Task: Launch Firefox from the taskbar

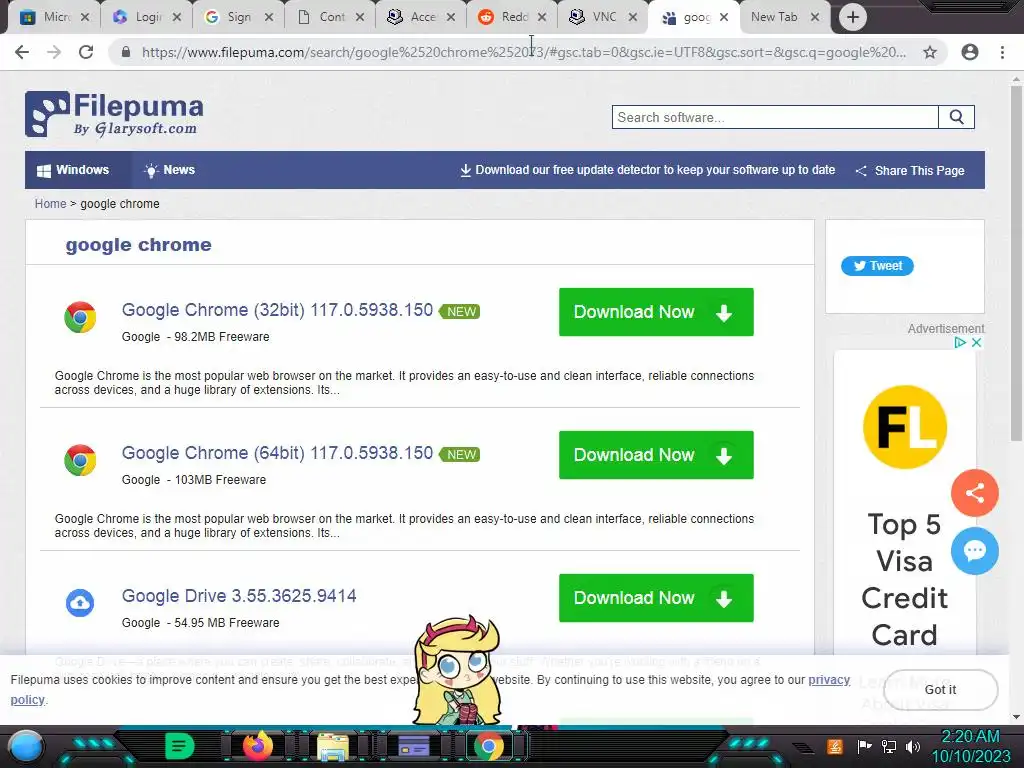Action: [x=257, y=746]
